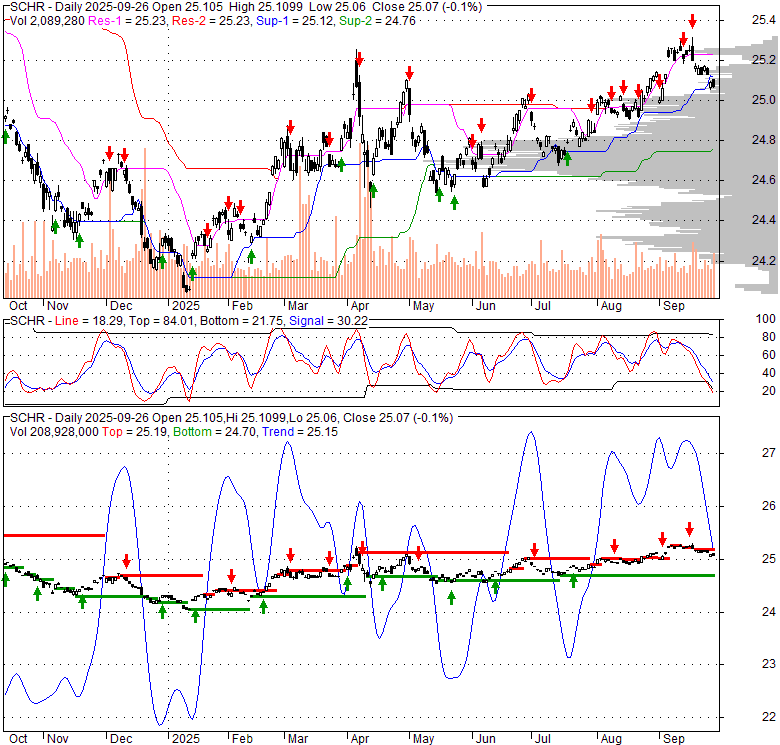Click '2025' on the top price chart axis

click(186, 306)
